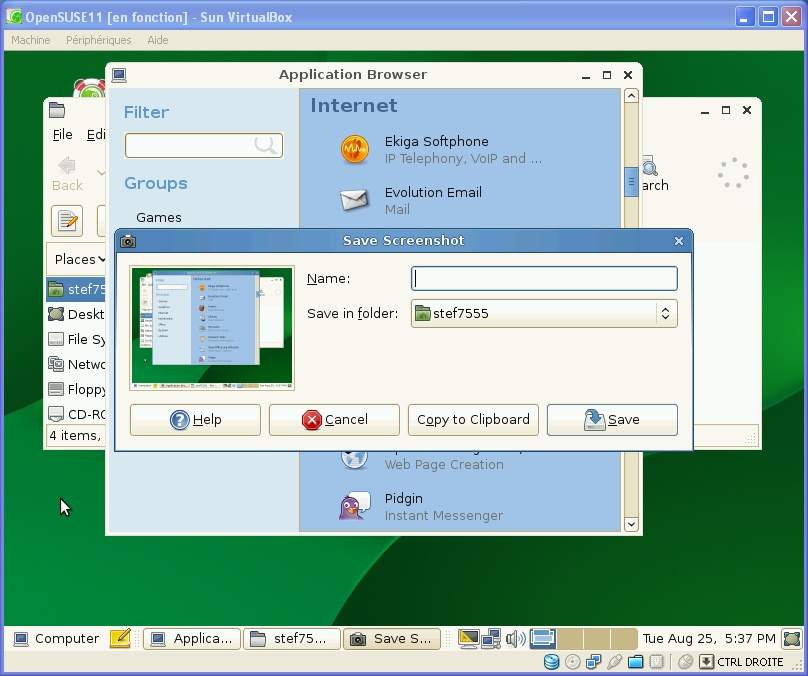Open the File menu in file manager

click(x=62, y=134)
